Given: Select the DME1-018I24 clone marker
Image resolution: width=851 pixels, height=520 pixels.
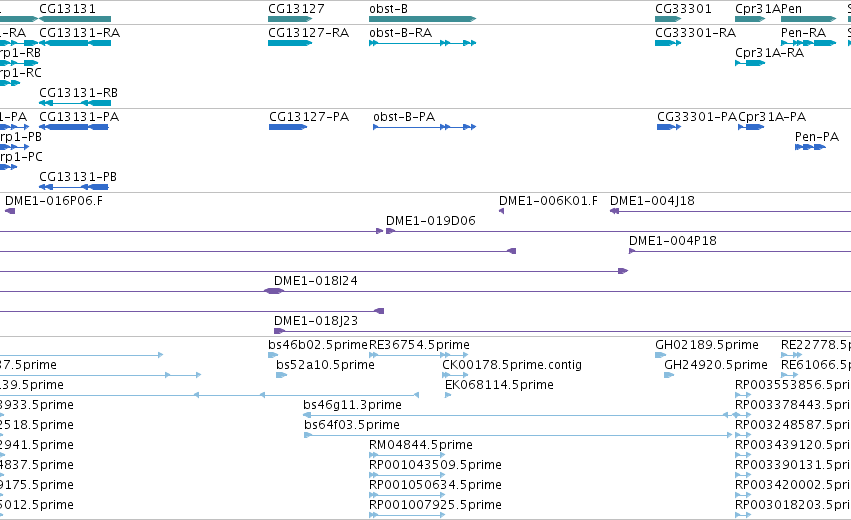Looking at the screenshot, I should pyautogui.click(x=274, y=291).
